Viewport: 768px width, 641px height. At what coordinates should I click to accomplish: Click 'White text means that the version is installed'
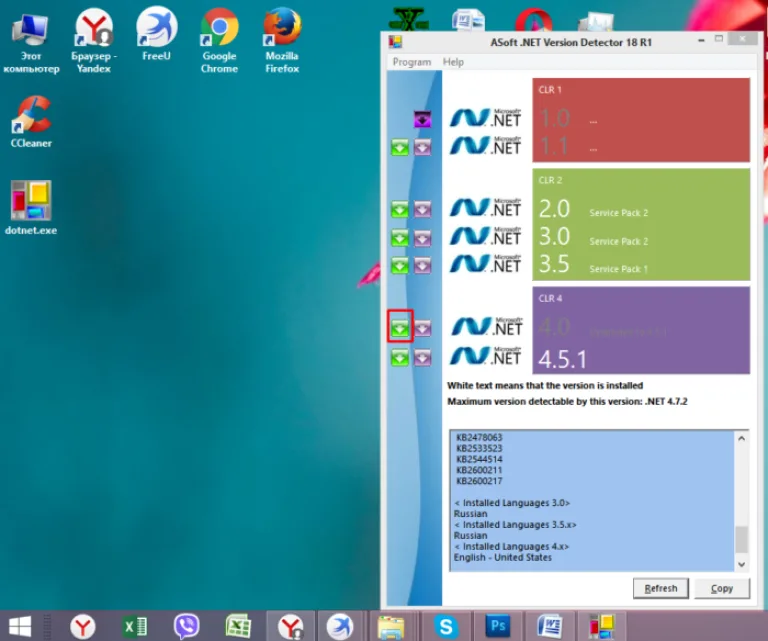[545, 385]
